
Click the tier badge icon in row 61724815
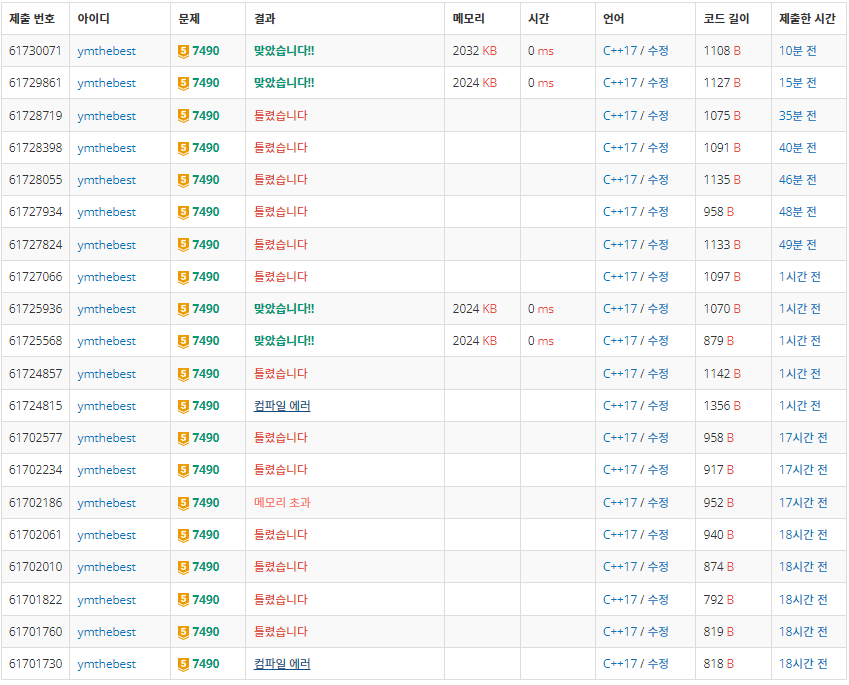point(183,406)
